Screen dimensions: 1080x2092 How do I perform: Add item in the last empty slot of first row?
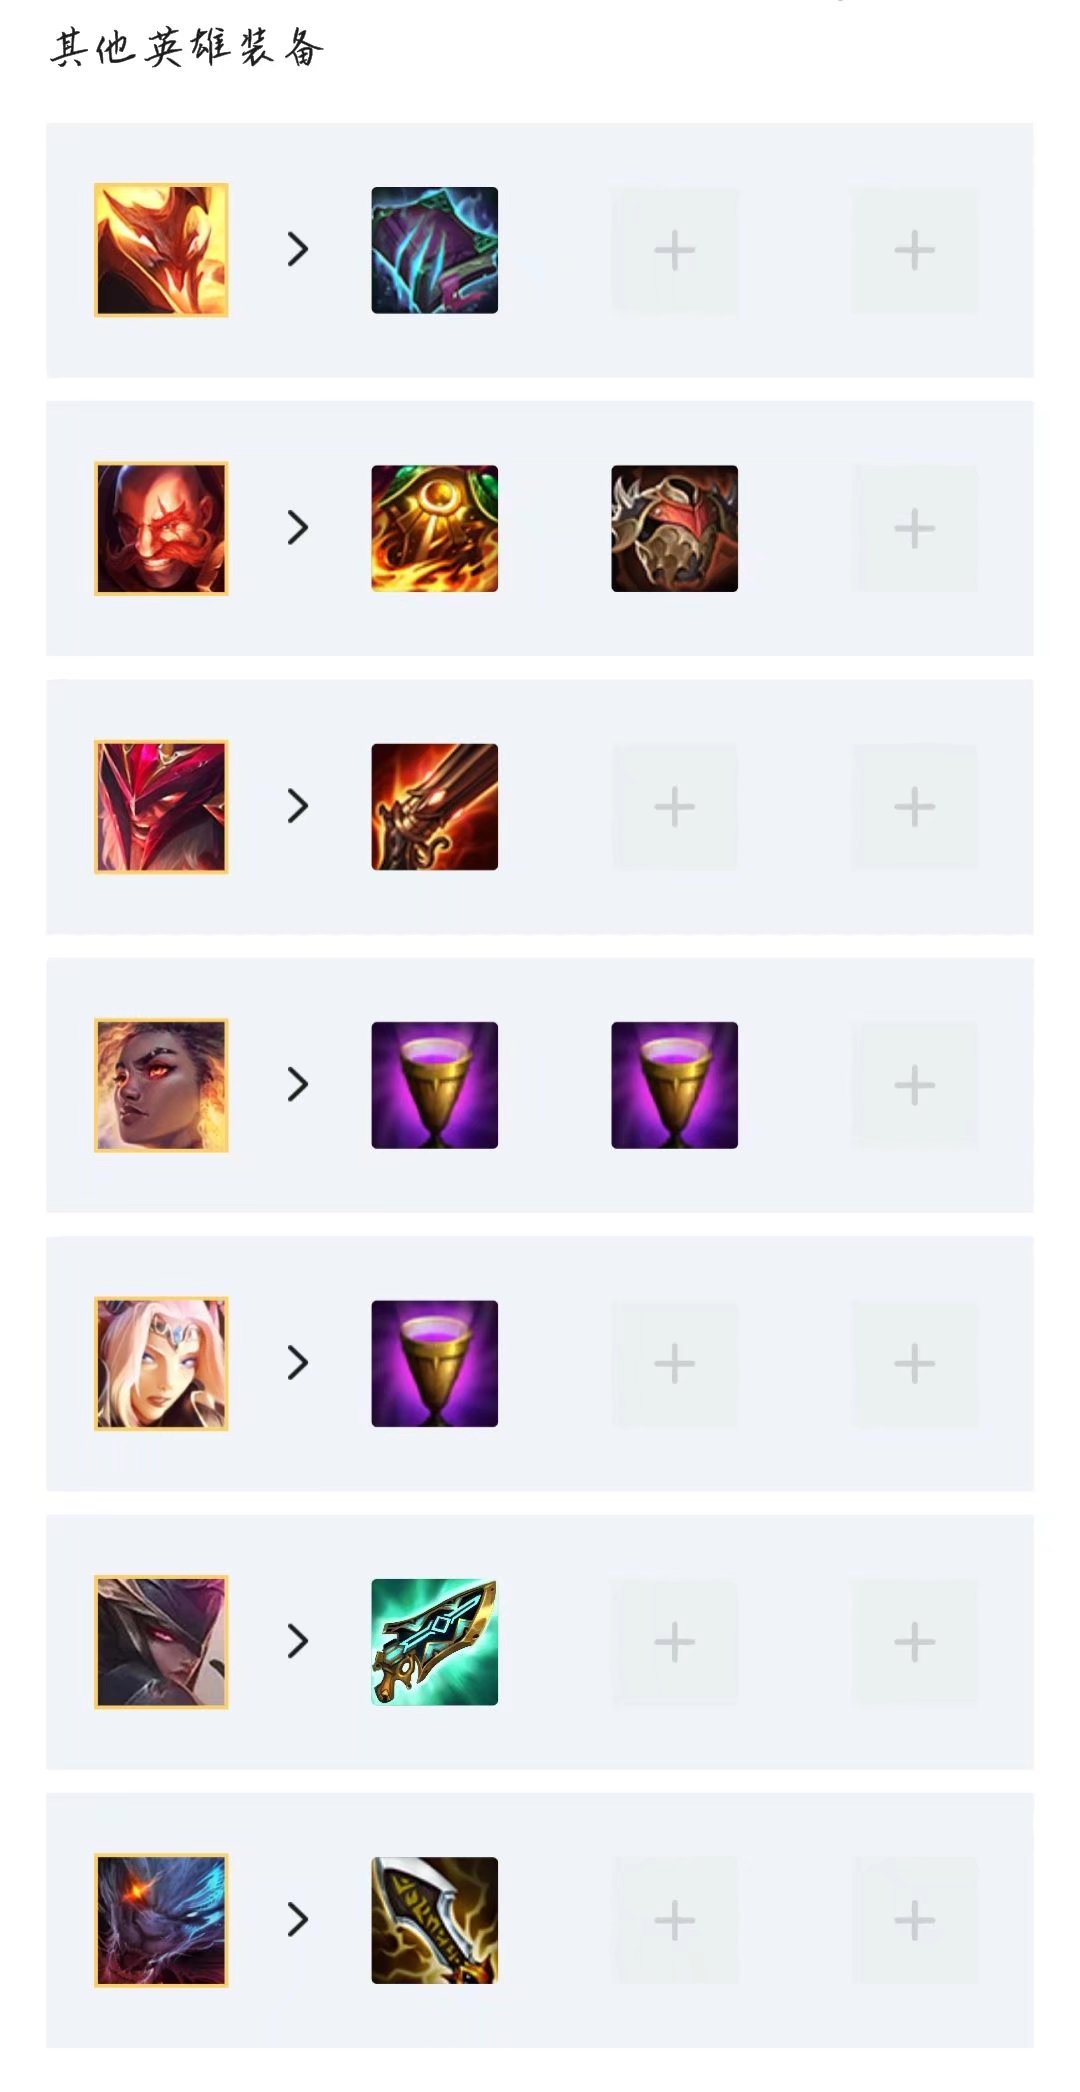click(x=915, y=250)
